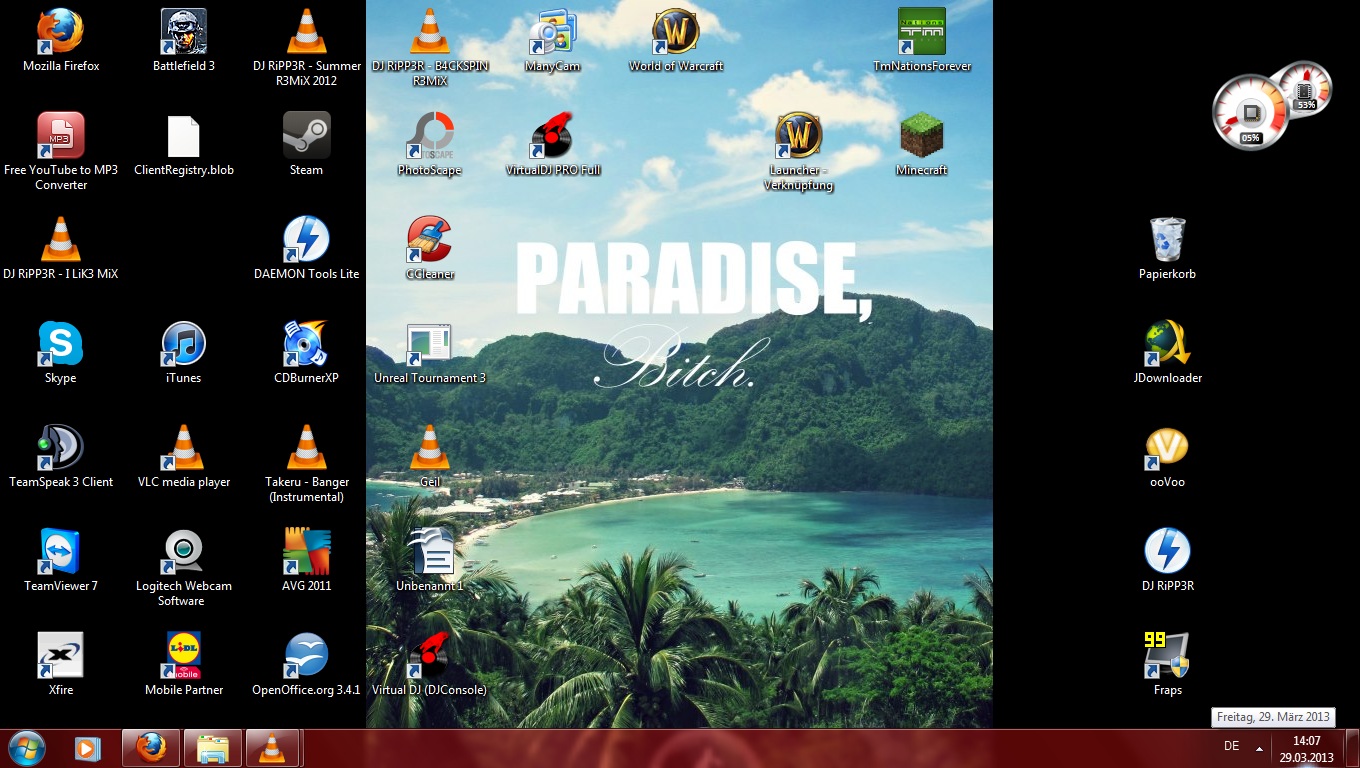Click the Minecraft grass block icon
1360x768 pixels.
(921, 137)
